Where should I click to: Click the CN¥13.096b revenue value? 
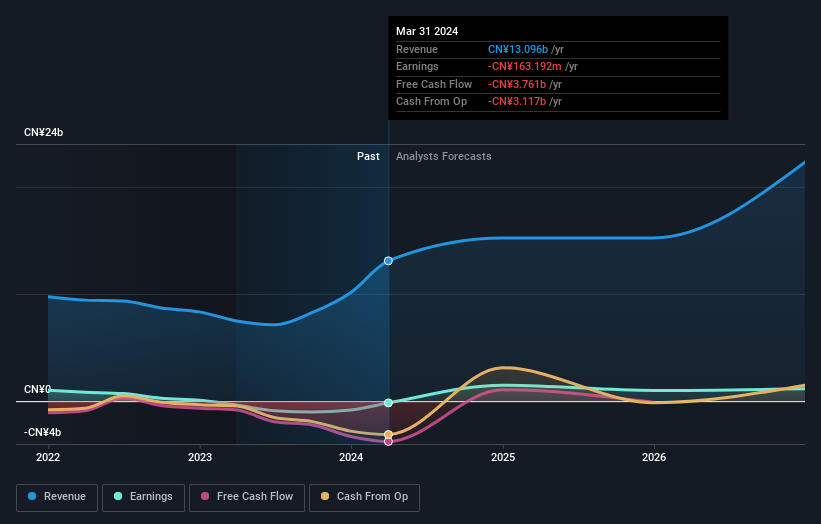[x=518, y=49]
